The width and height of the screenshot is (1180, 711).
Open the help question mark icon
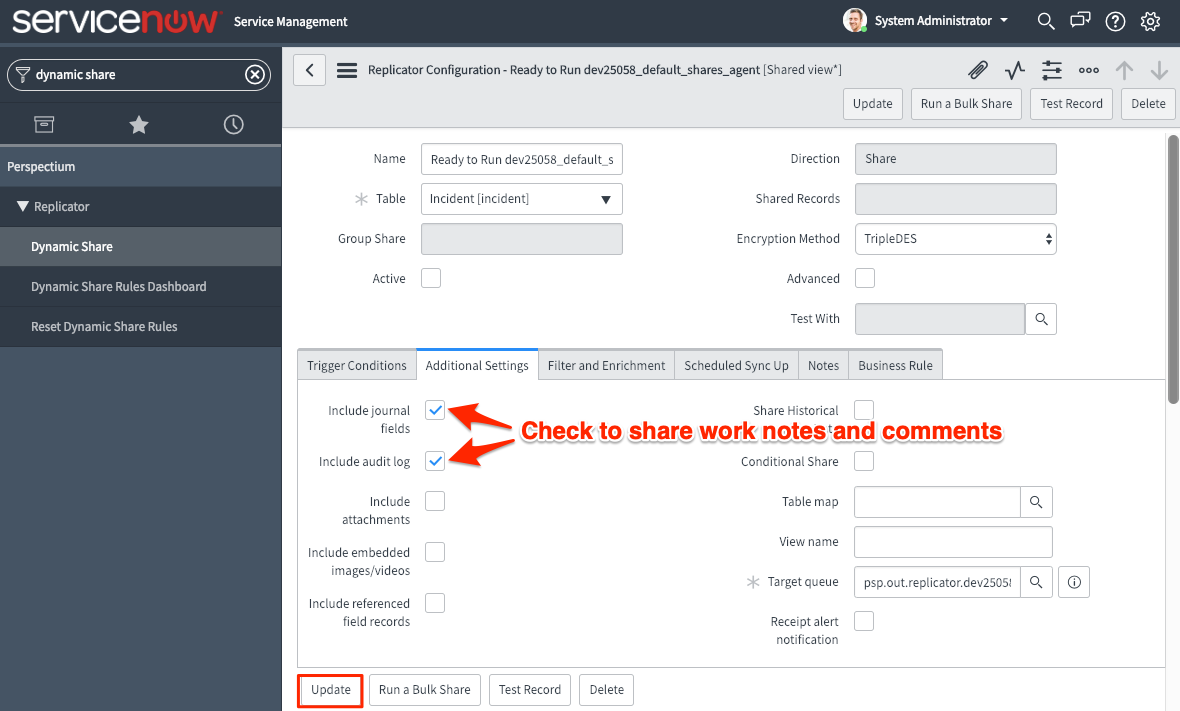[x=1115, y=21]
